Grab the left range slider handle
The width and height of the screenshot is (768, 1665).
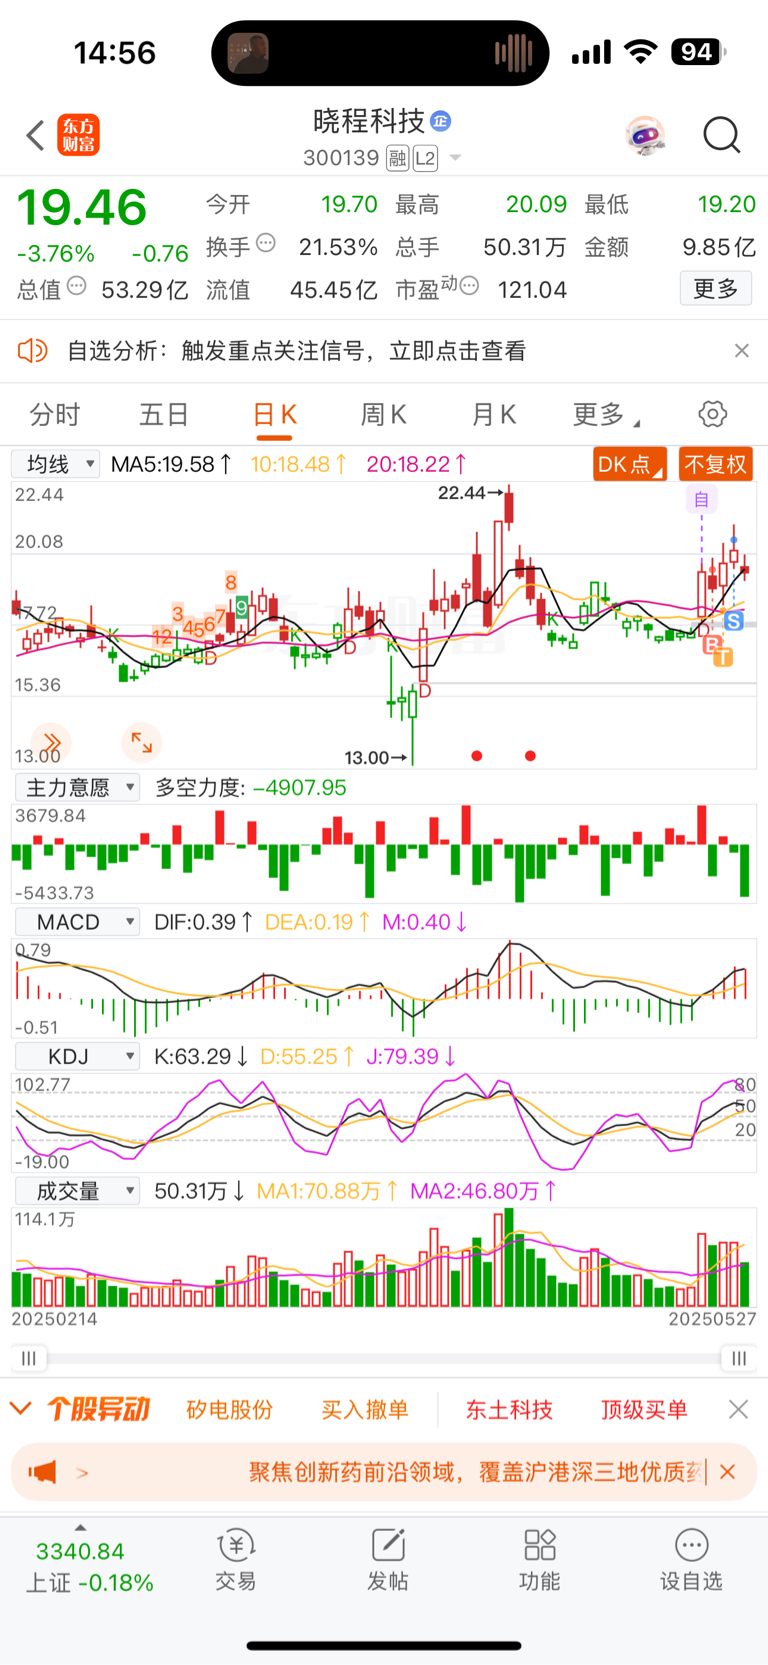click(x=29, y=1358)
